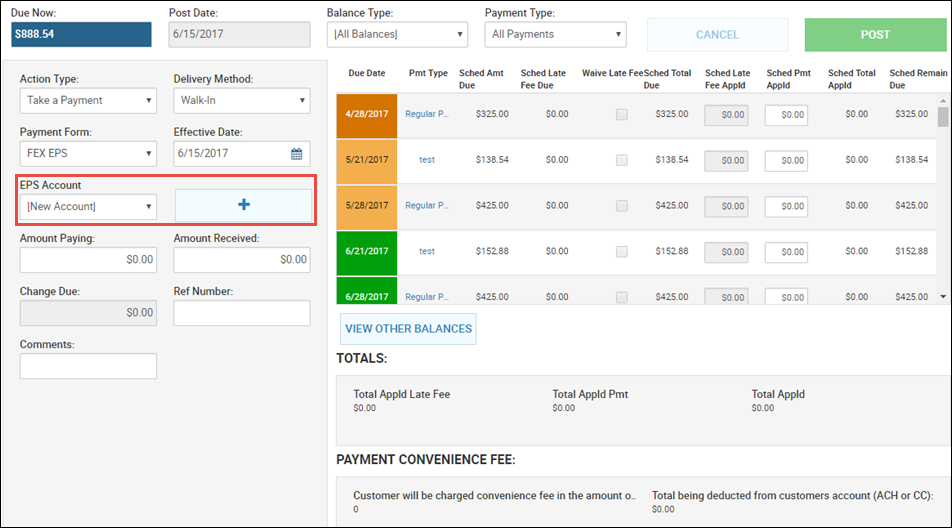The width and height of the screenshot is (952, 528).
Task: Open the Action Type dropdown
Action: [x=88, y=101]
